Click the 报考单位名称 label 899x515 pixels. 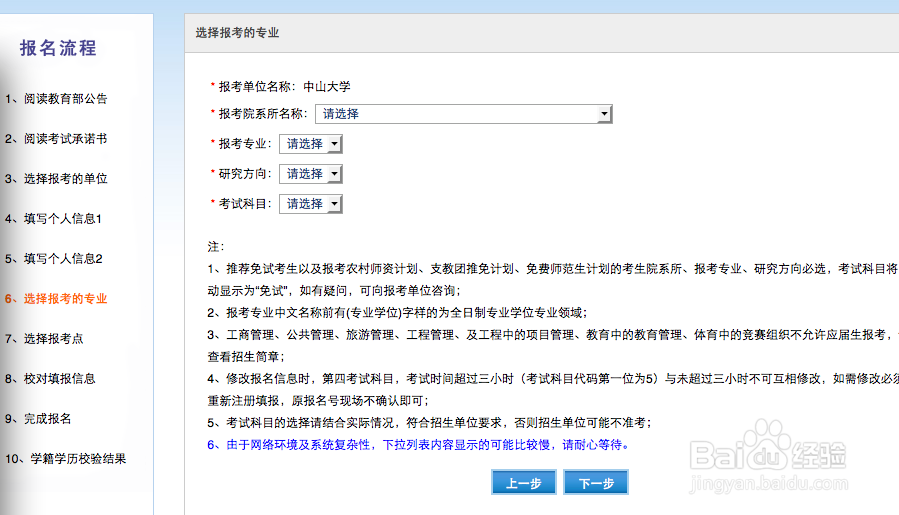point(256,87)
